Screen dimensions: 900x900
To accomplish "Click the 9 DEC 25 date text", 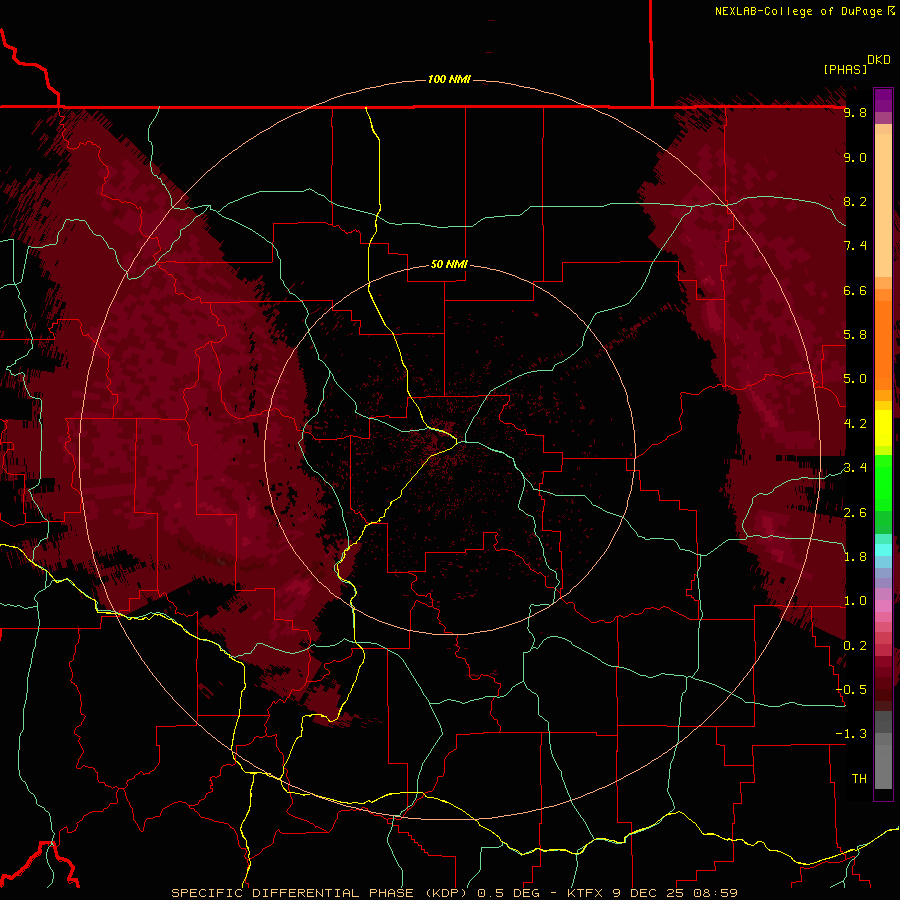I will (x=649, y=893).
